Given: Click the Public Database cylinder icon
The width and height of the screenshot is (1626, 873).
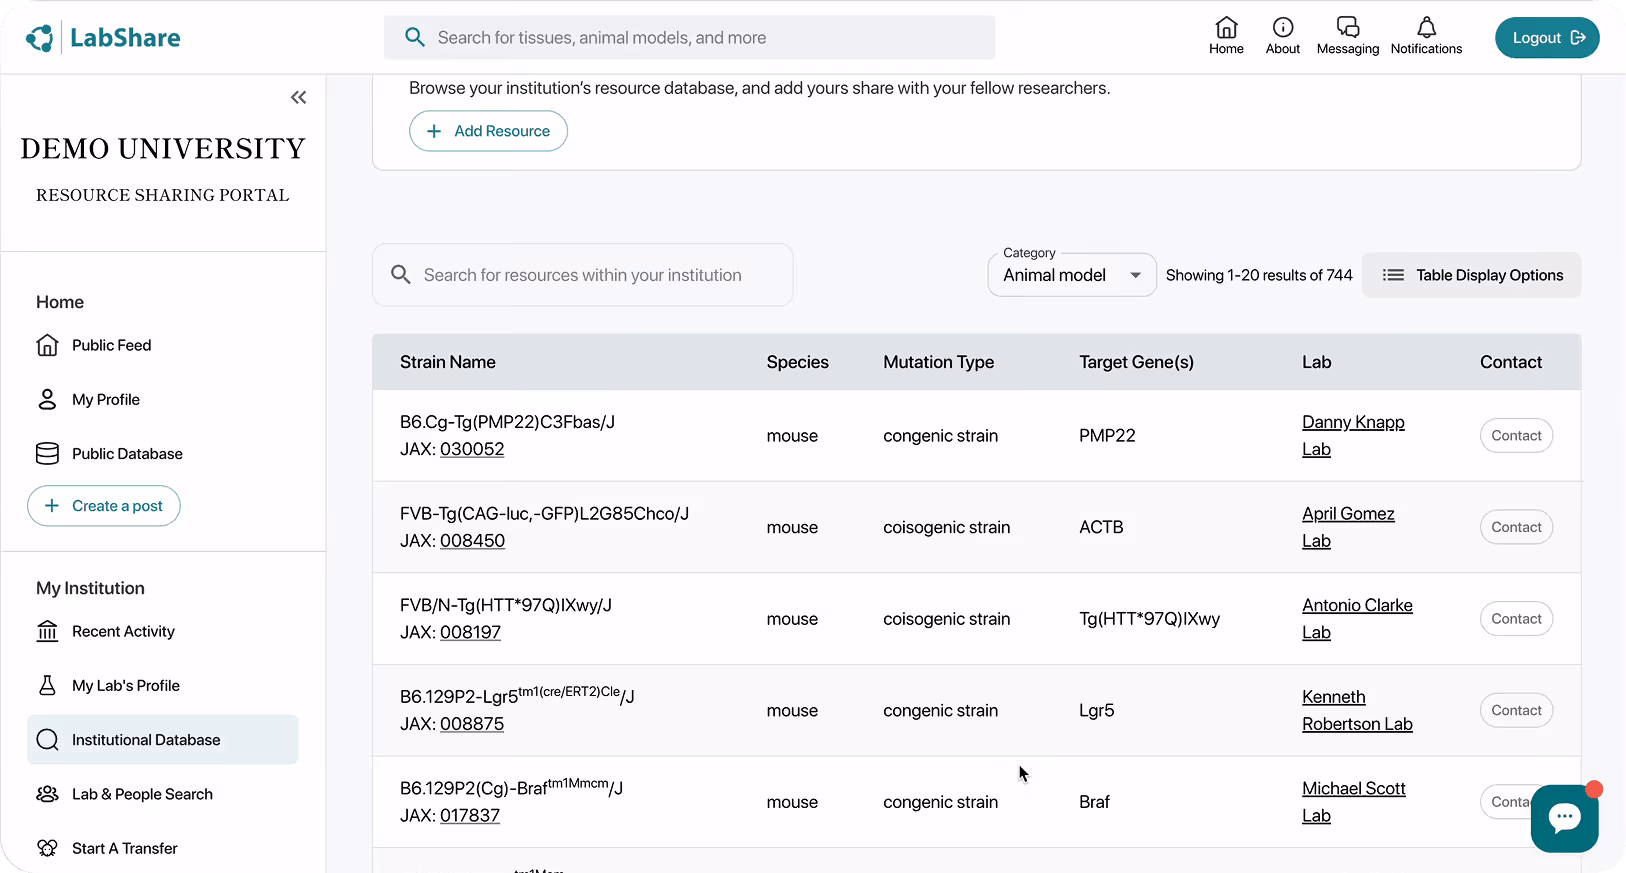Looking at the screenshot, I should coord(47,453).
